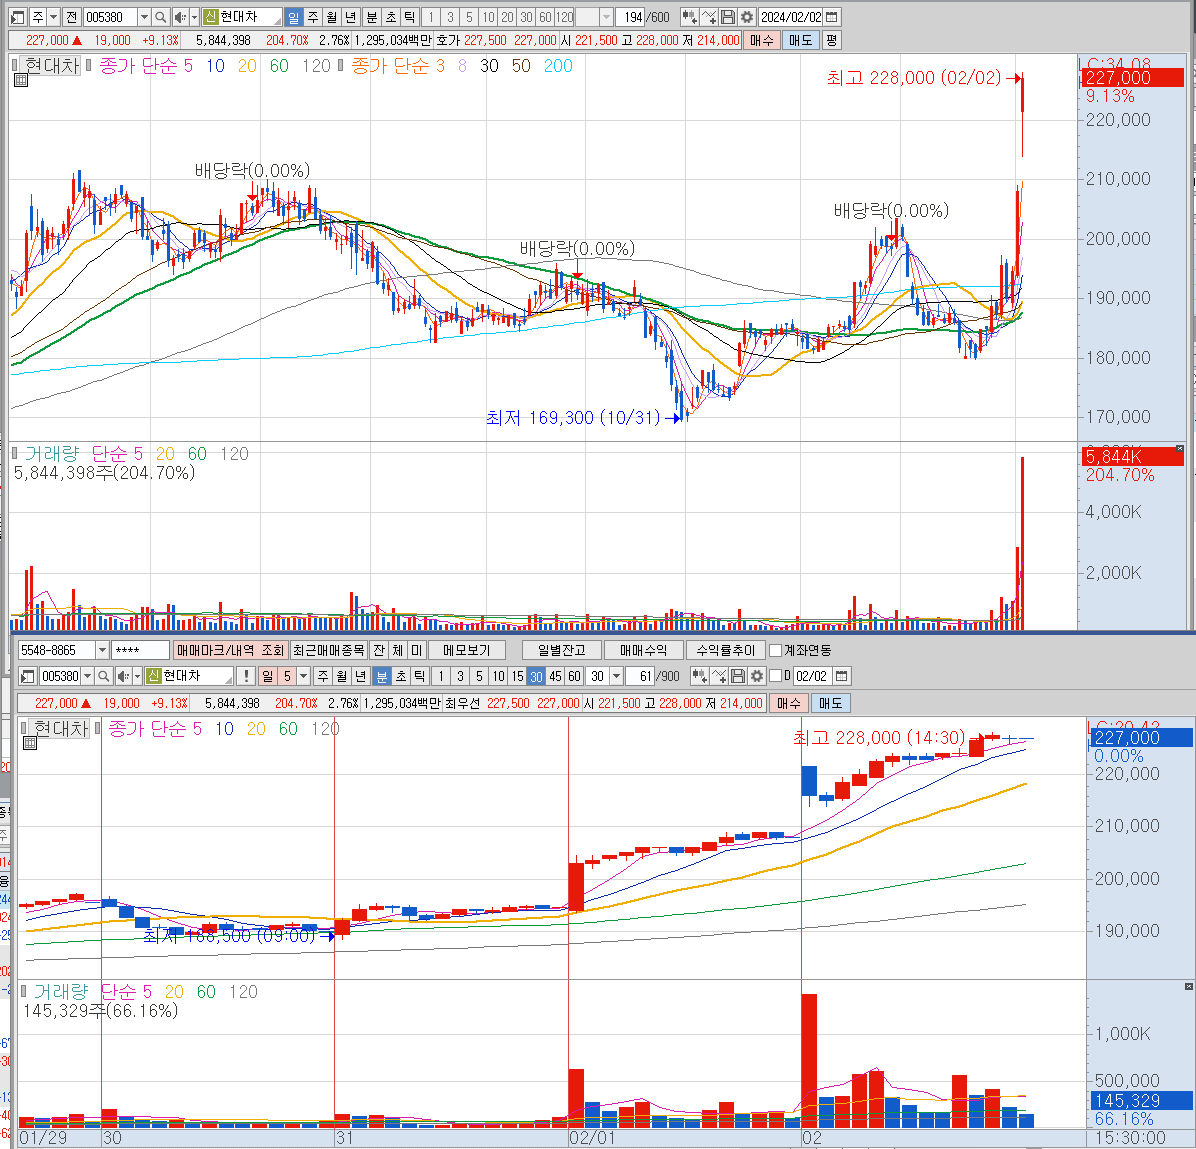Select the 초 seconds toggle in the lower toolbar

click(401, 676)
